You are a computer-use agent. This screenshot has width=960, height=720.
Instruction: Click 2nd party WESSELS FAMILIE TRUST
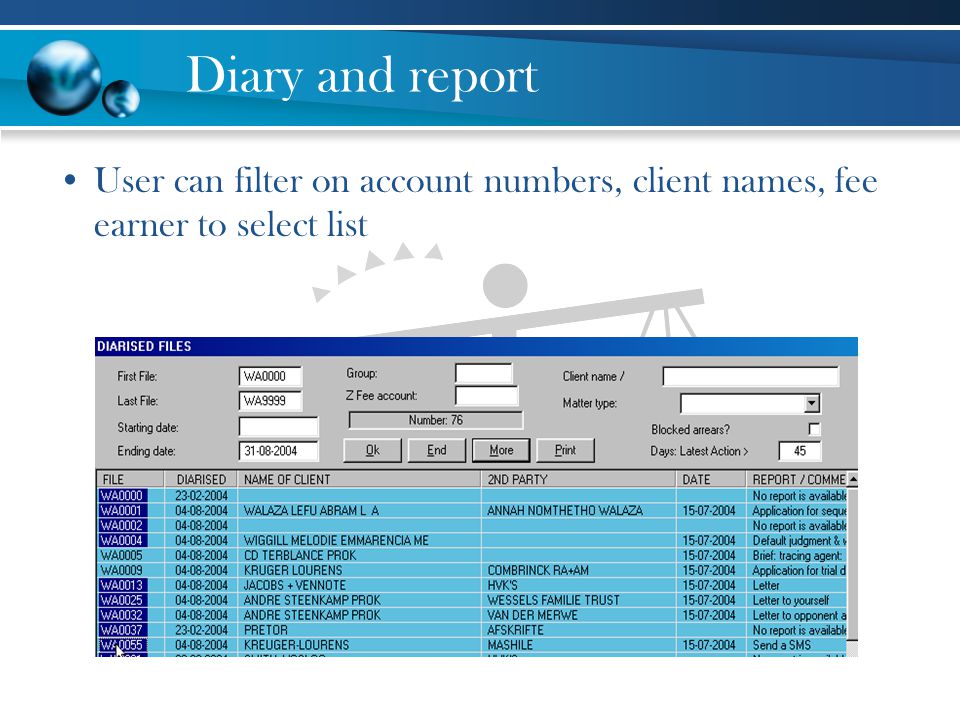[553, 600]
